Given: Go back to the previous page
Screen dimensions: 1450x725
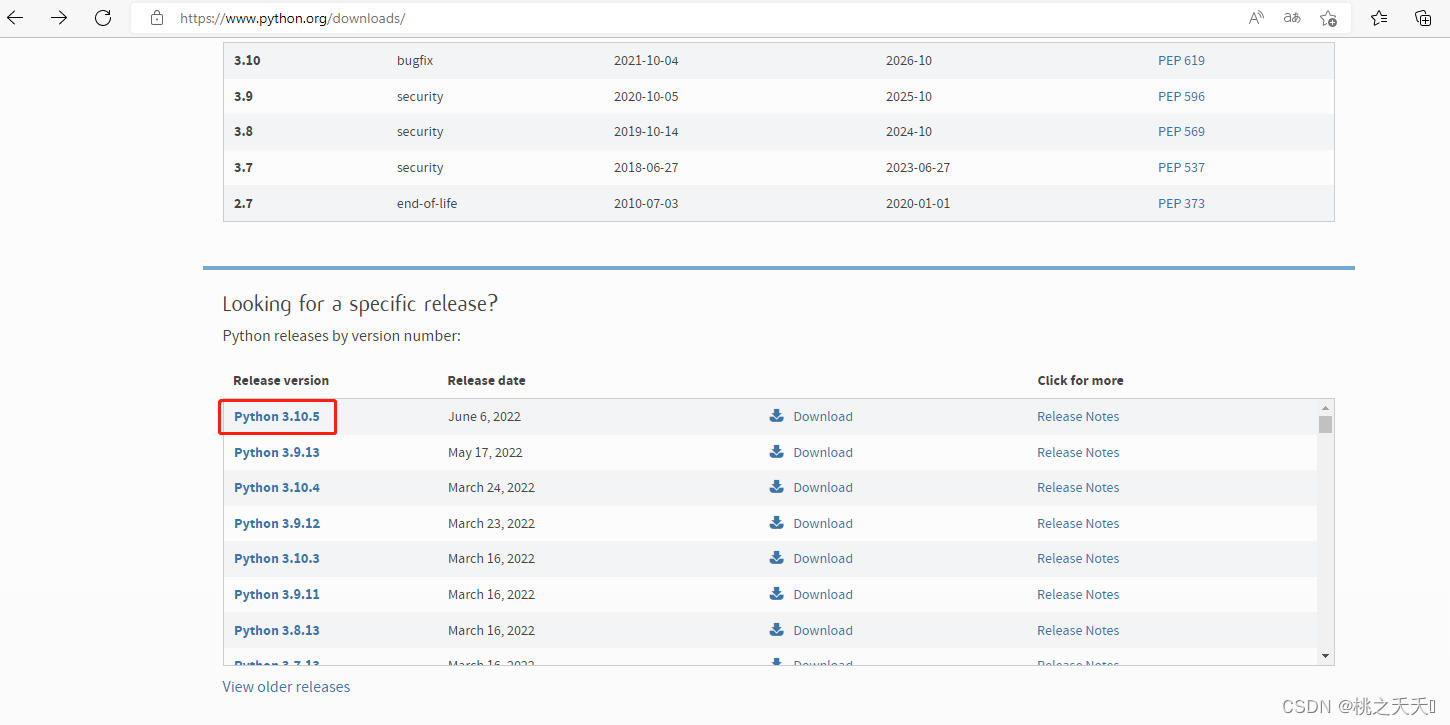Looking at the screenshot, I should point(15,18).
